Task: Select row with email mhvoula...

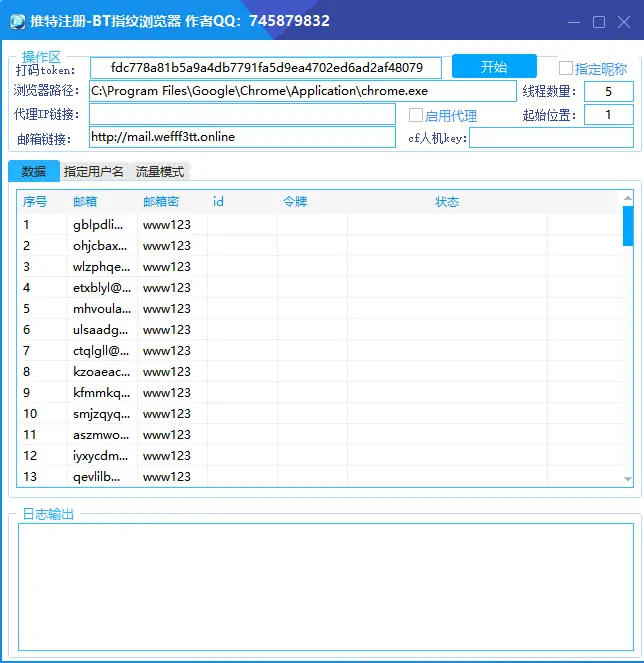Action: [x=321, y=309]
